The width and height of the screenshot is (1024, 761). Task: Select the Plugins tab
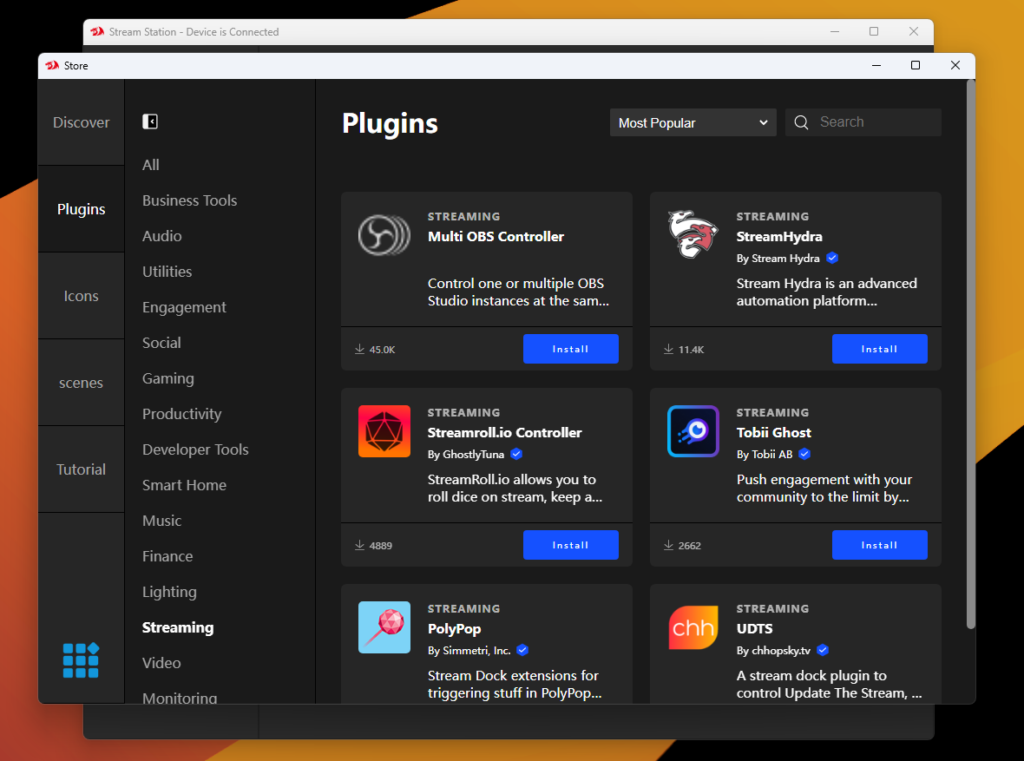(81, 209)
